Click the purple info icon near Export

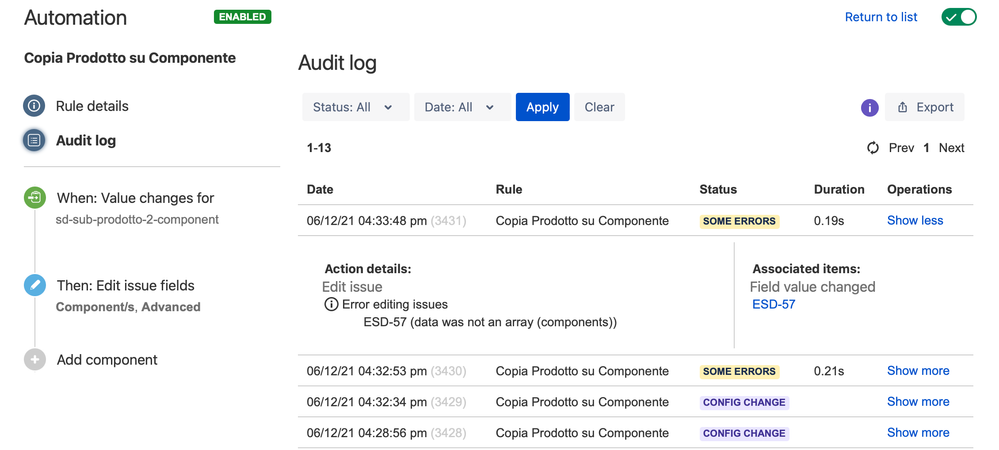870,107
